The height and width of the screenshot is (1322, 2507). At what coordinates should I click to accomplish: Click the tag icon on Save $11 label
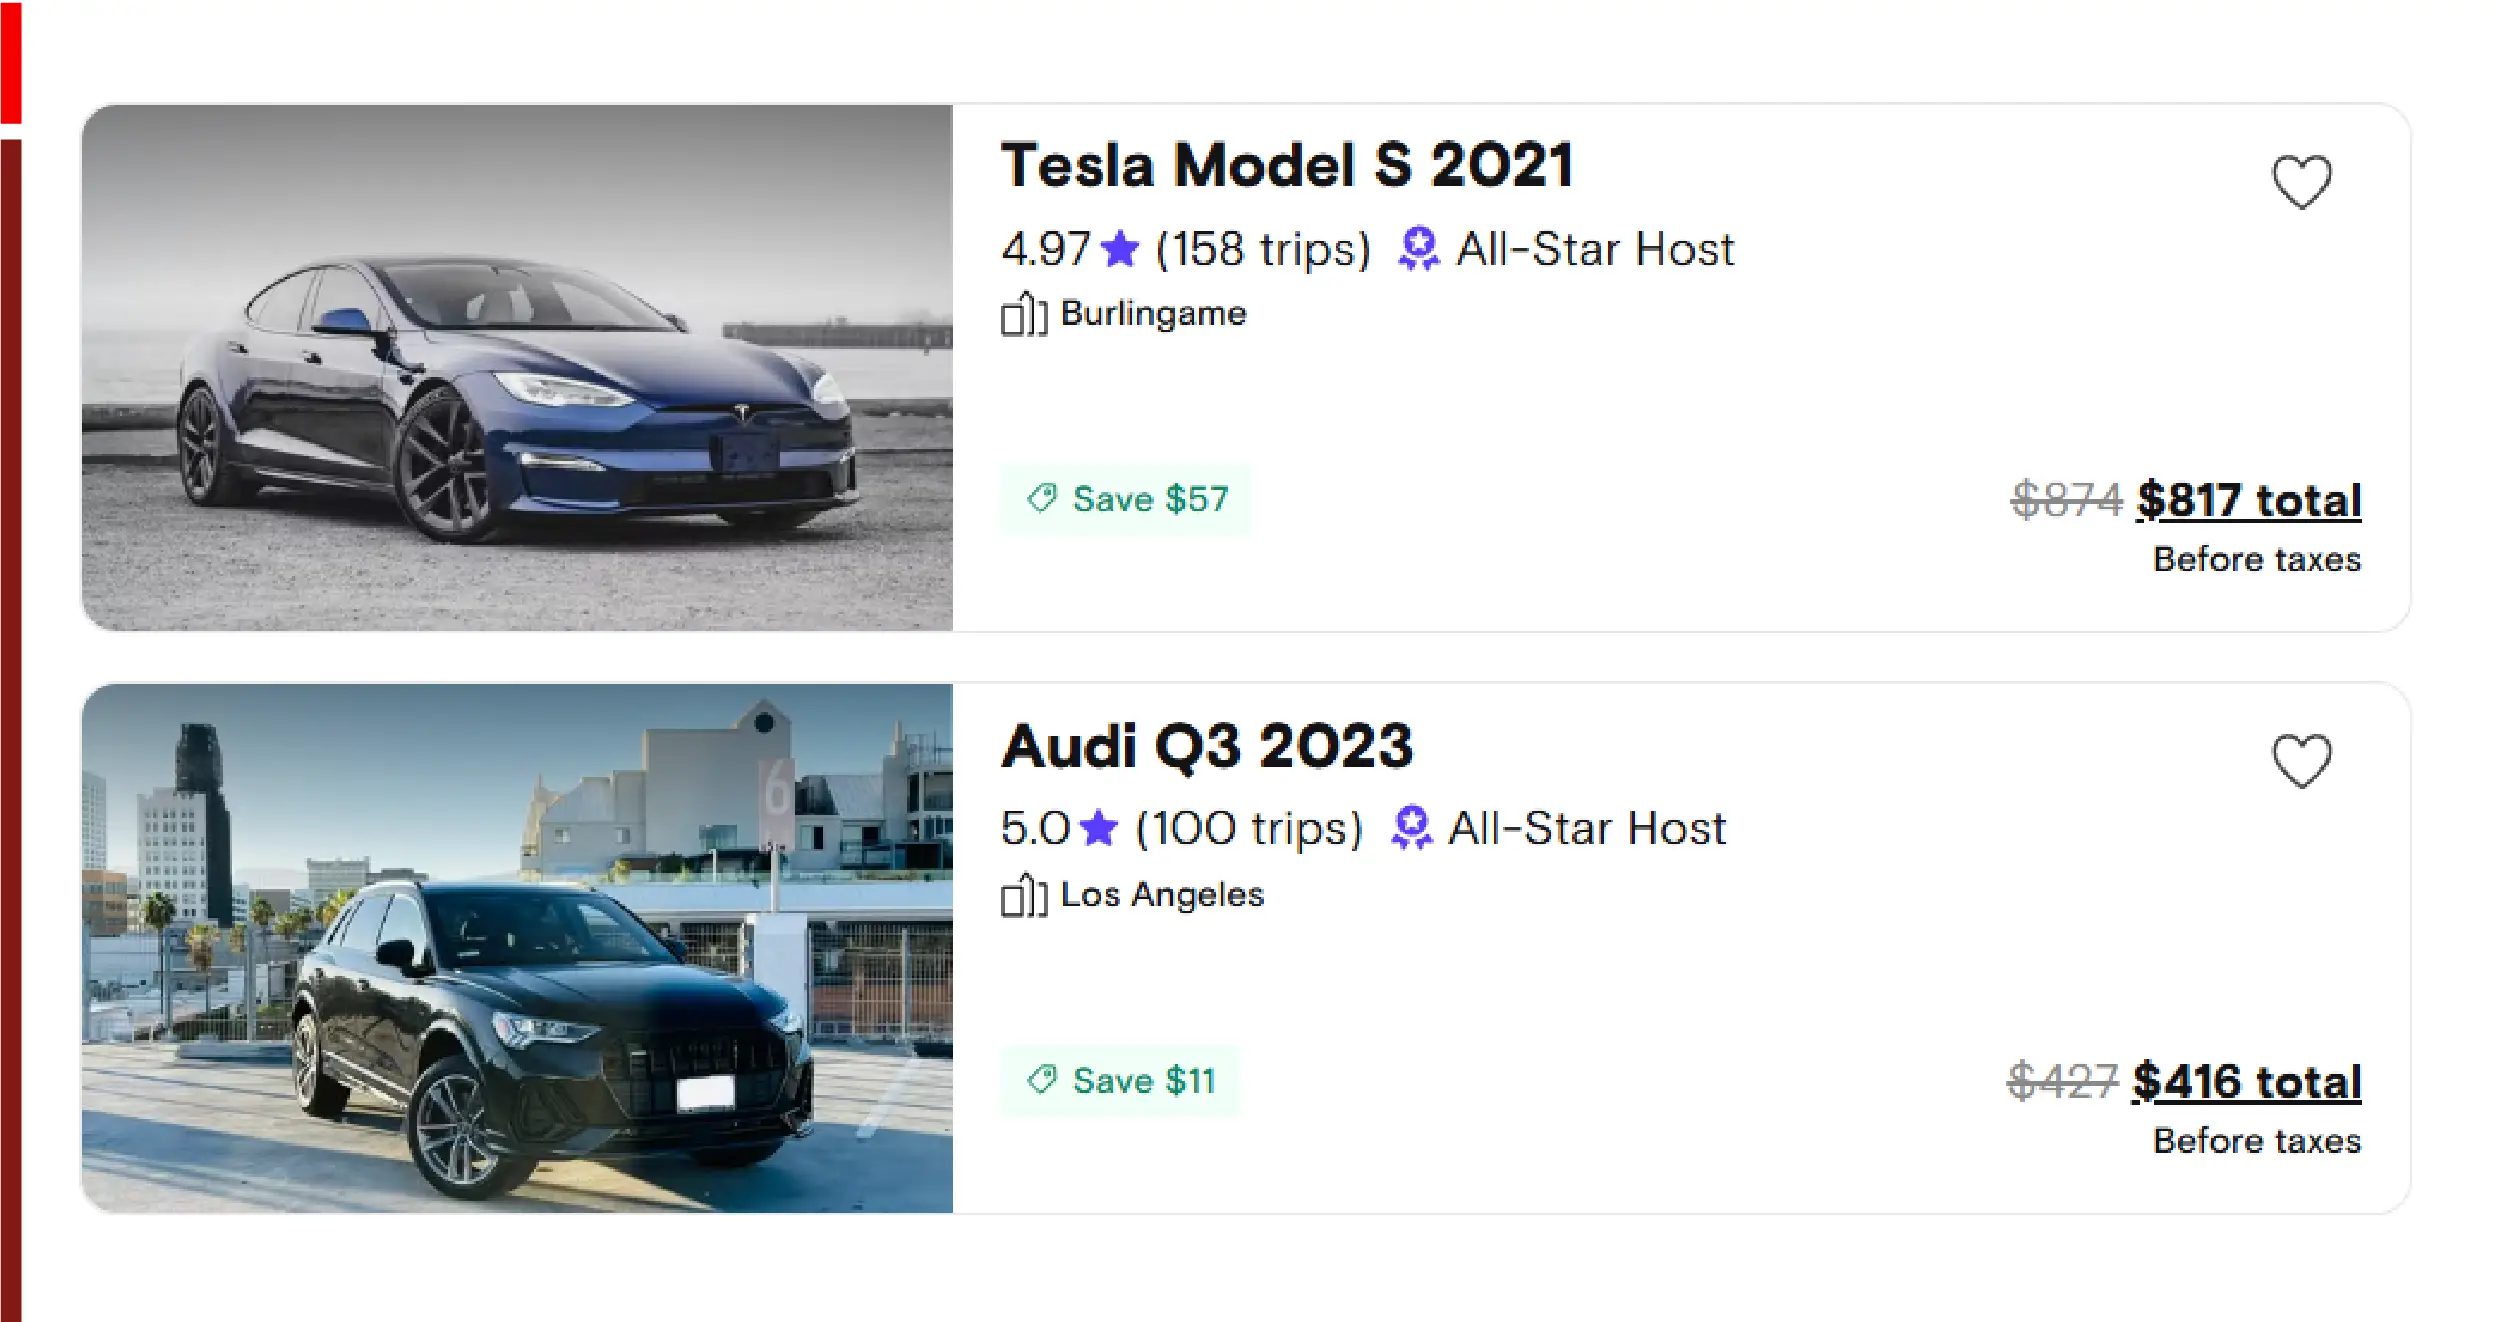[1040, 1080]
